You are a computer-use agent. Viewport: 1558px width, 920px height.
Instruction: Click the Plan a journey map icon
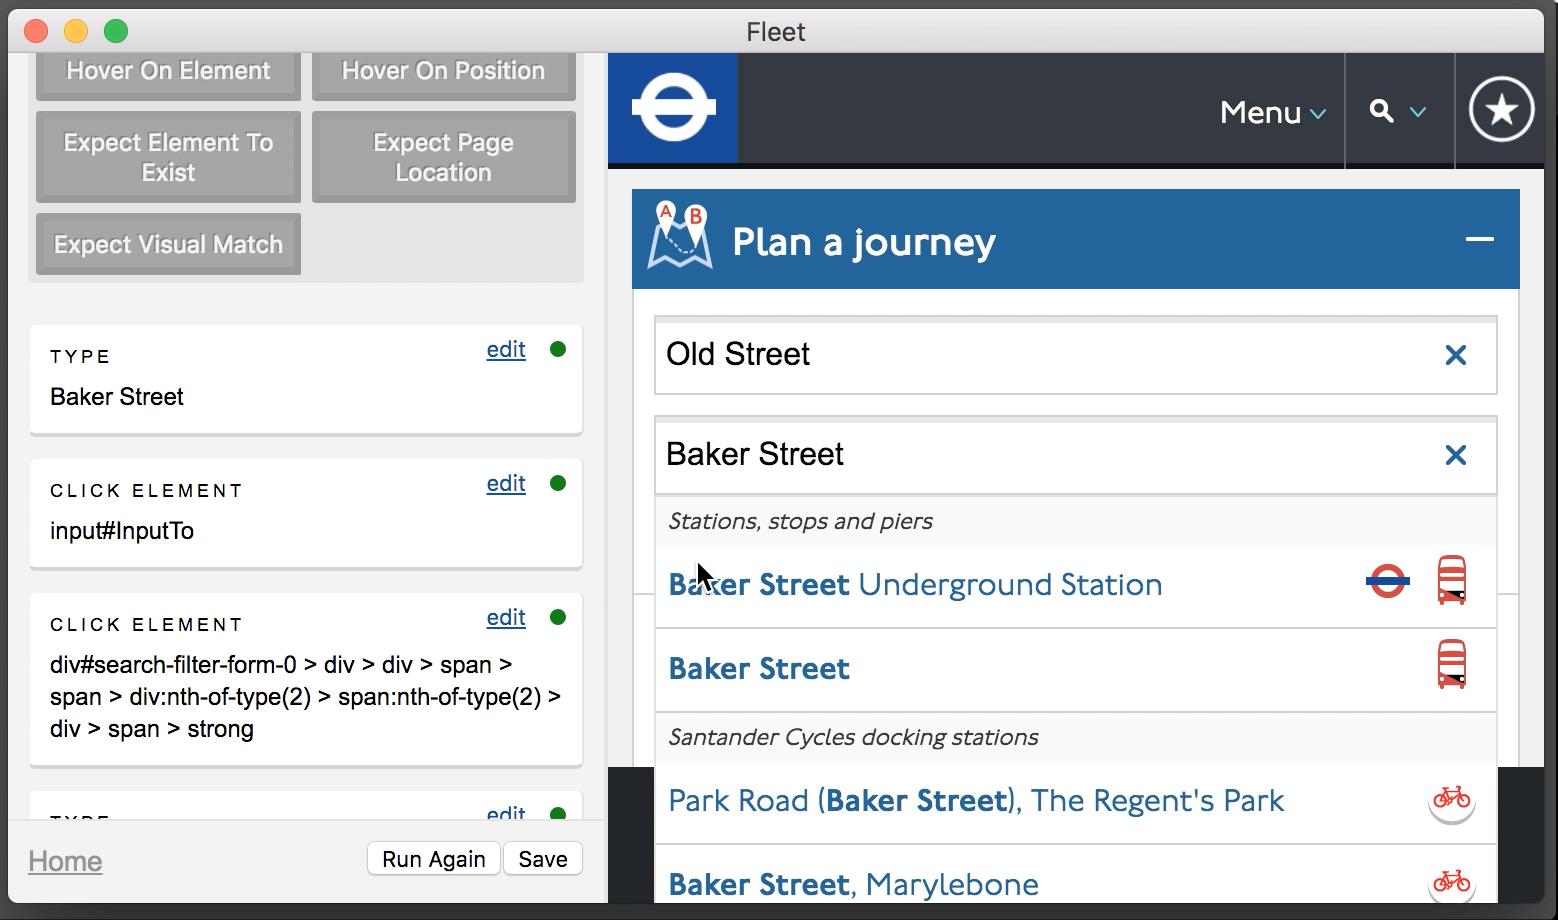pos(680,237)
